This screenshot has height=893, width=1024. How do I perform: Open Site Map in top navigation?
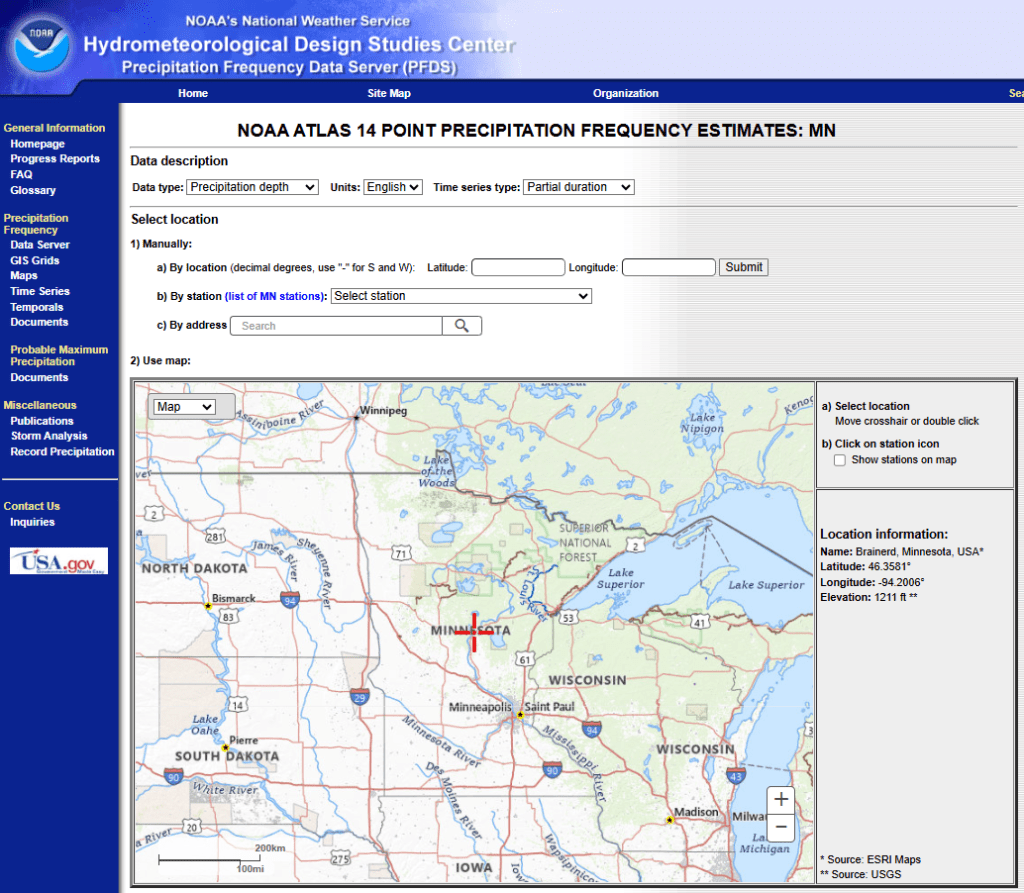click(389, 93)
